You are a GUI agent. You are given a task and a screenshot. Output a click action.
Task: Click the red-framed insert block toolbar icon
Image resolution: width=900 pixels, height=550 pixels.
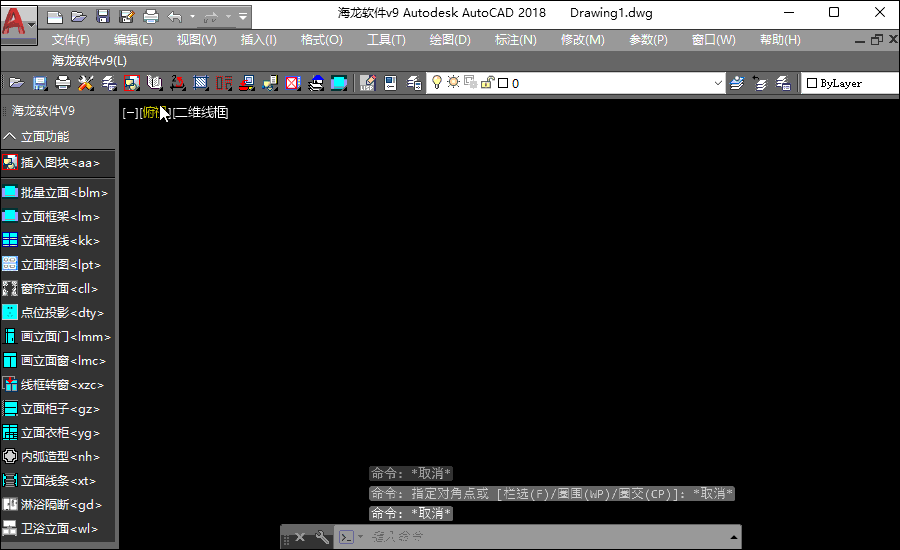[131, 83]
